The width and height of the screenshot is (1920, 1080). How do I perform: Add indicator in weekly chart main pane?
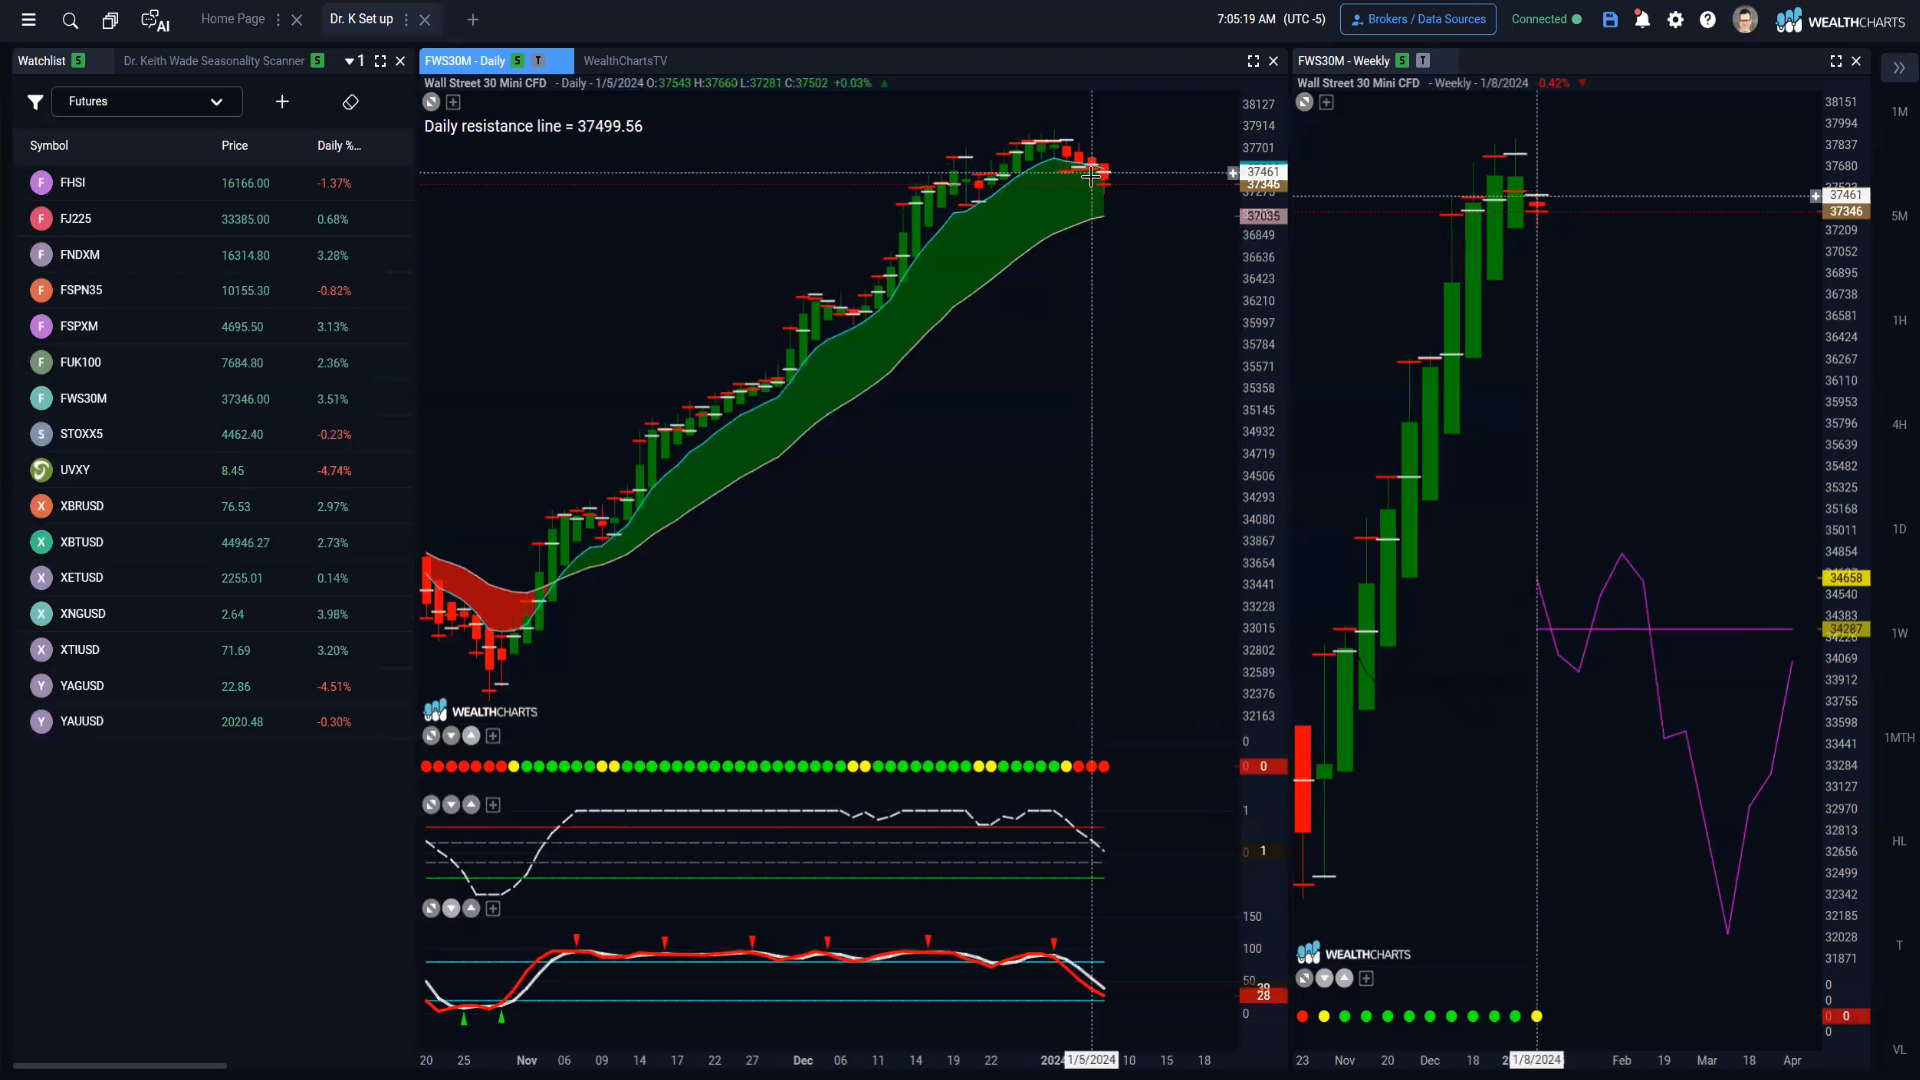tap(1326, 102)
